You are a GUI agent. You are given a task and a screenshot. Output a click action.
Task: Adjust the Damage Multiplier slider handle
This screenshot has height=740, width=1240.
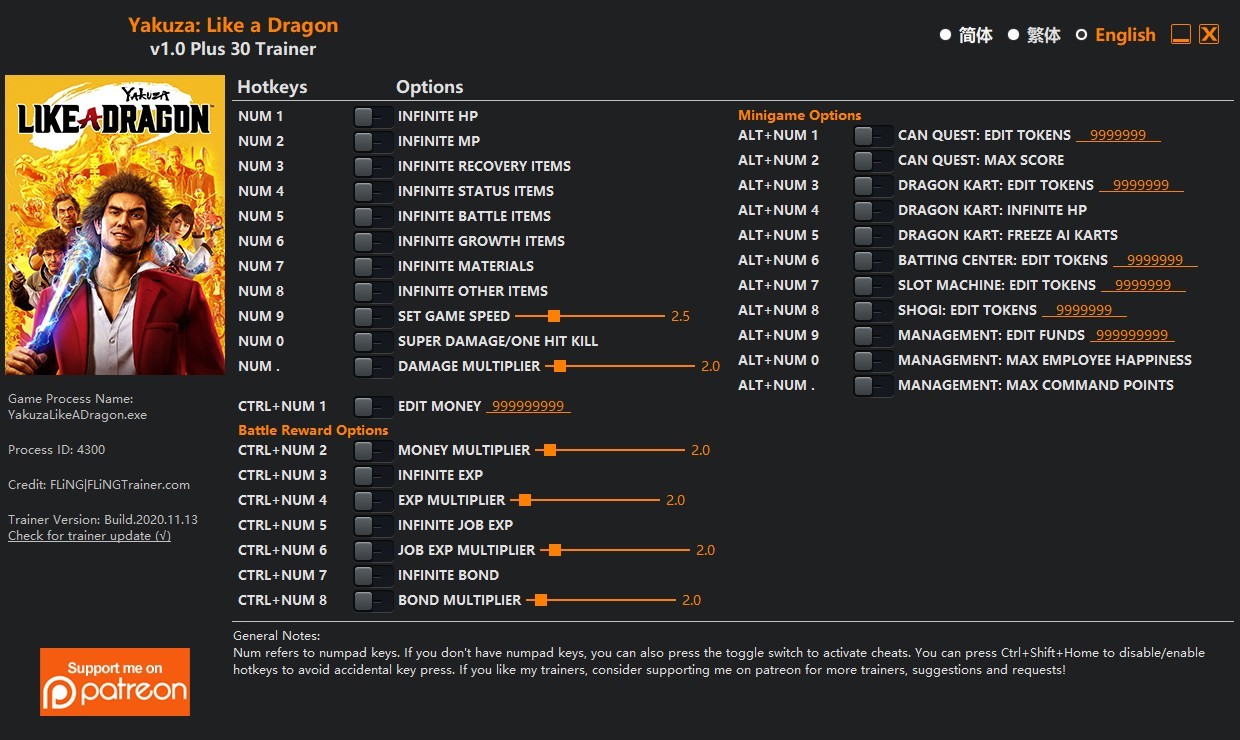[x=560, y=366]
